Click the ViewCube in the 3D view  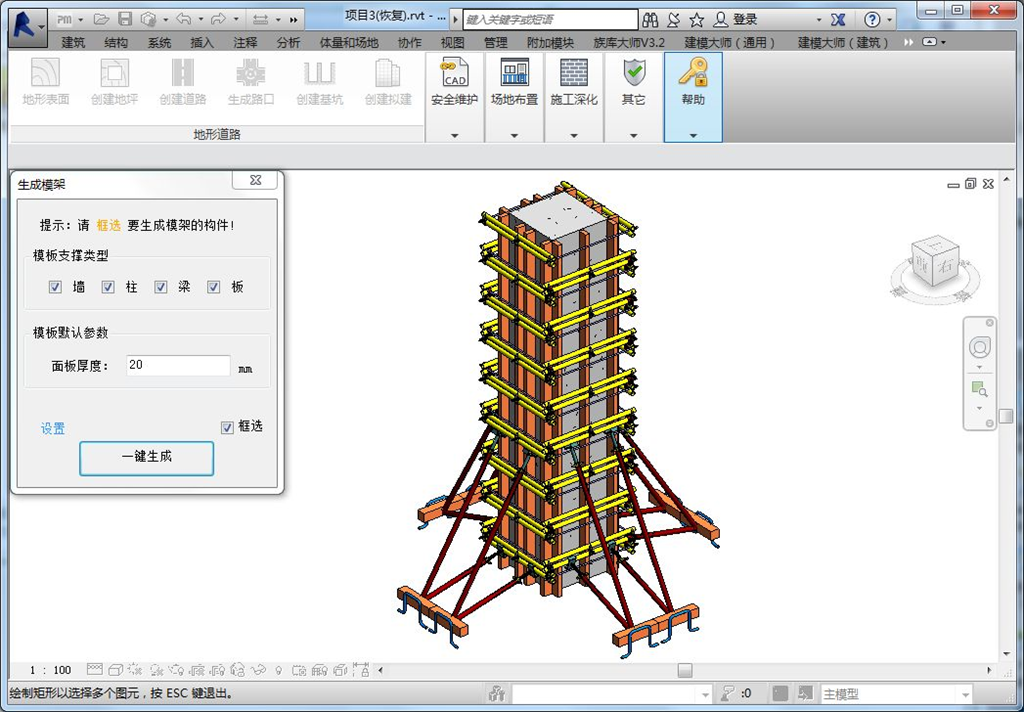935,263
